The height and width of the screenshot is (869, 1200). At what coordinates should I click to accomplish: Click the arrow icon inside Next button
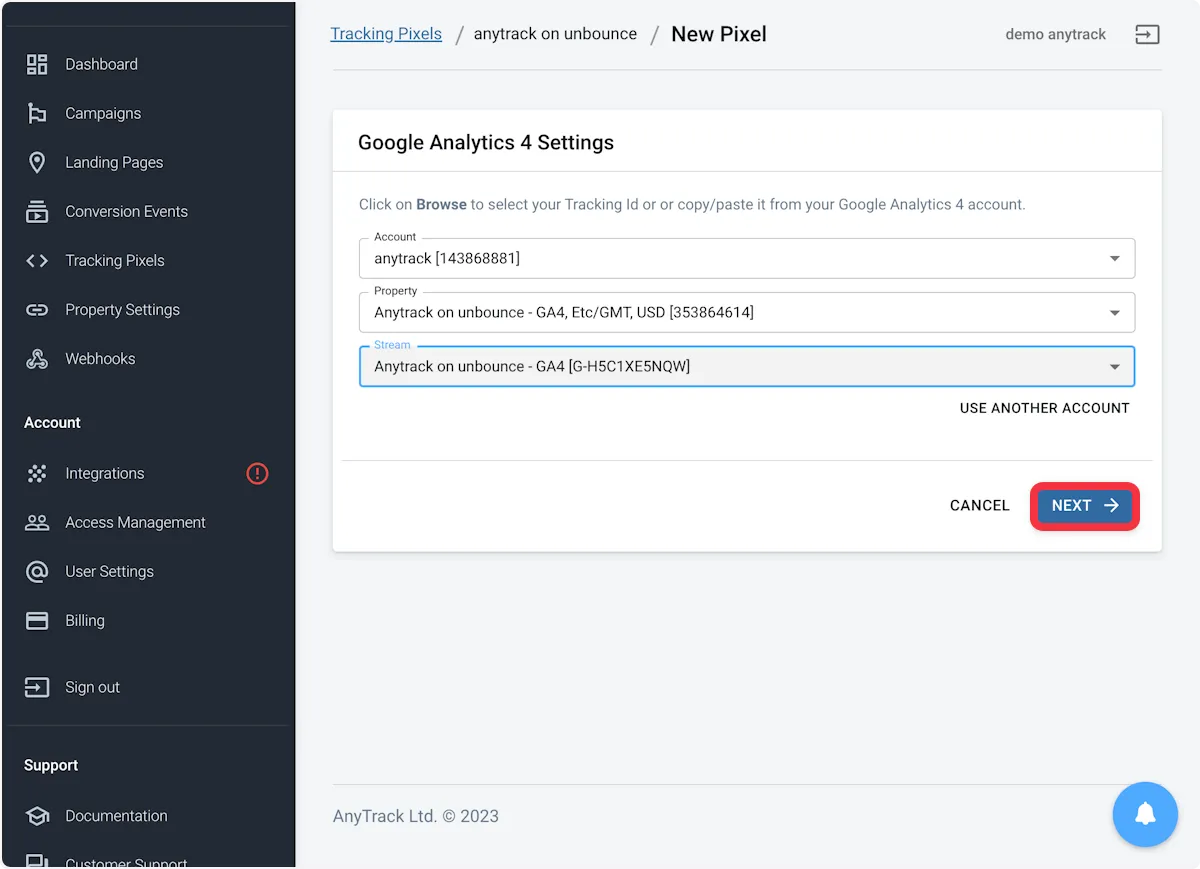point(1111,505)
